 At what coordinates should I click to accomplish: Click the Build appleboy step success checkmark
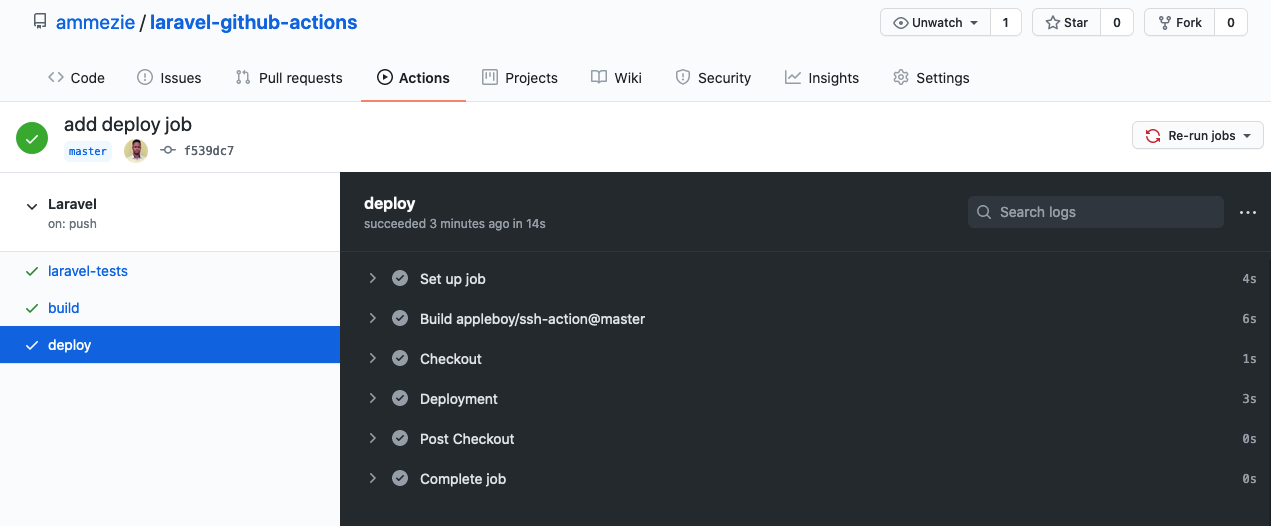[x=400, y=319]
